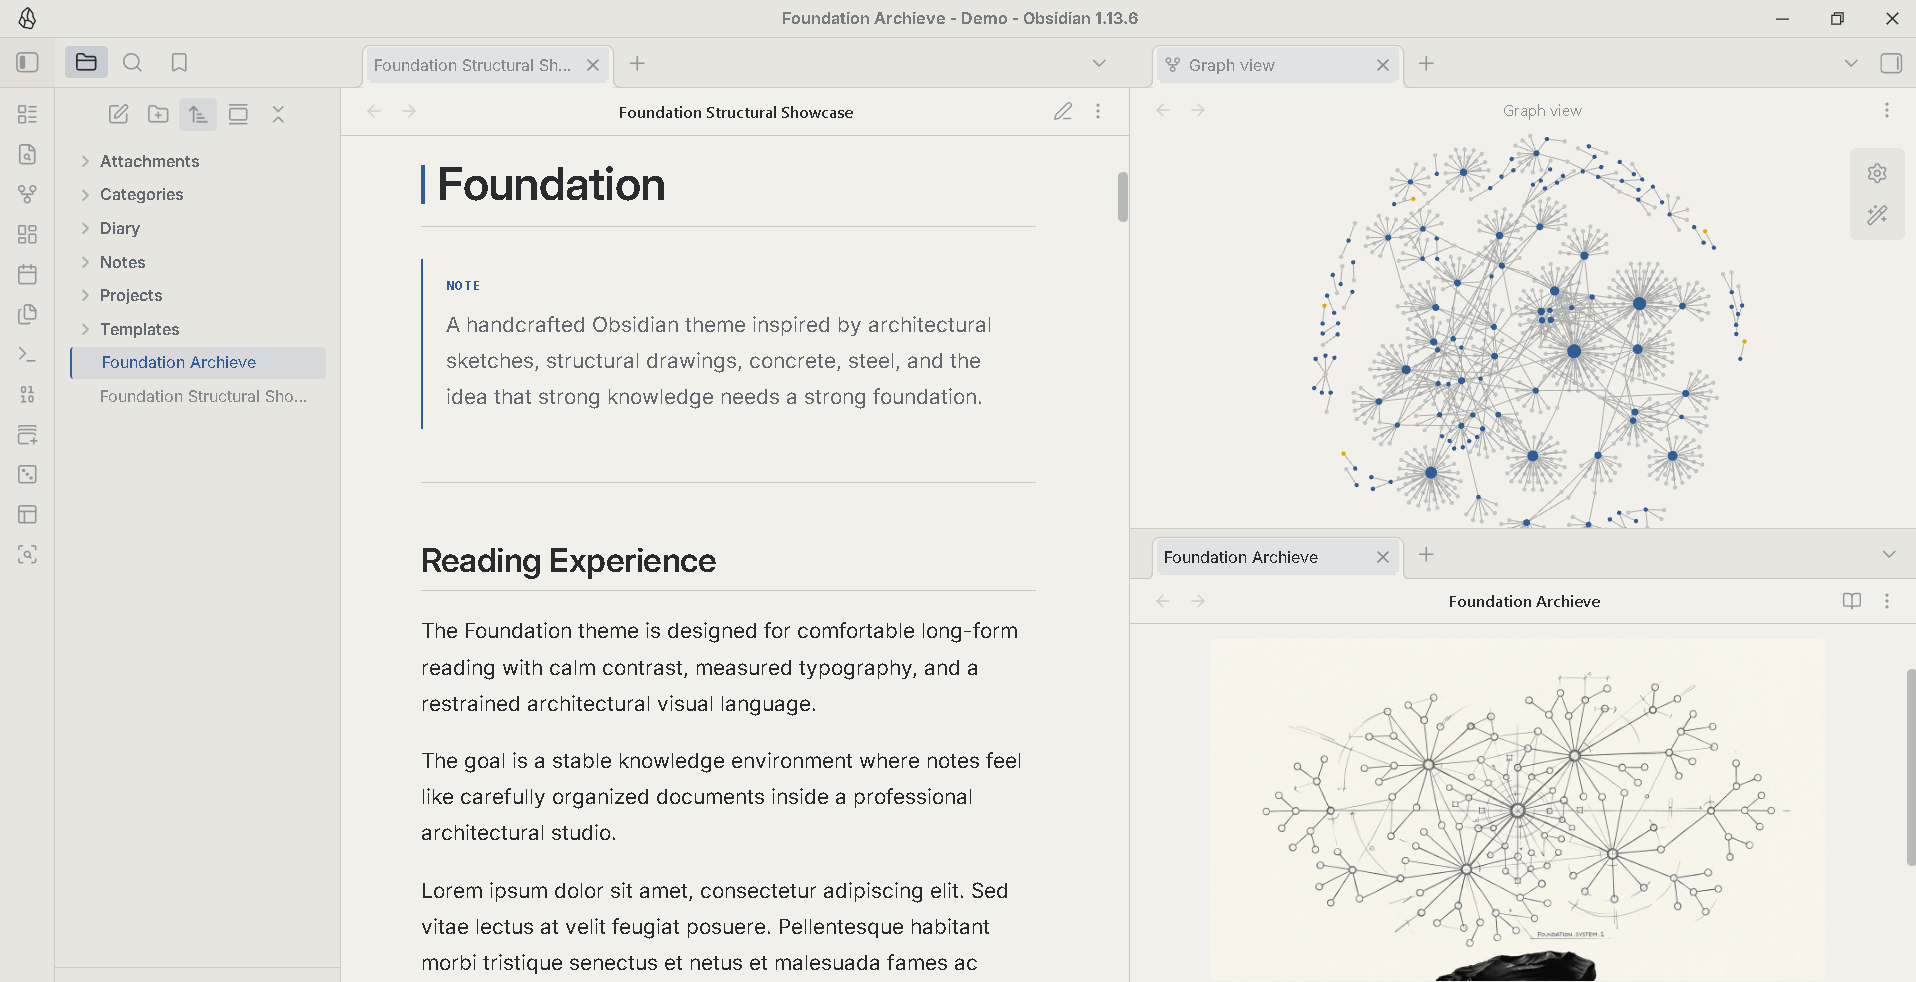
Task: Click the binary digits ribbon icon
Action: point(28,394)
